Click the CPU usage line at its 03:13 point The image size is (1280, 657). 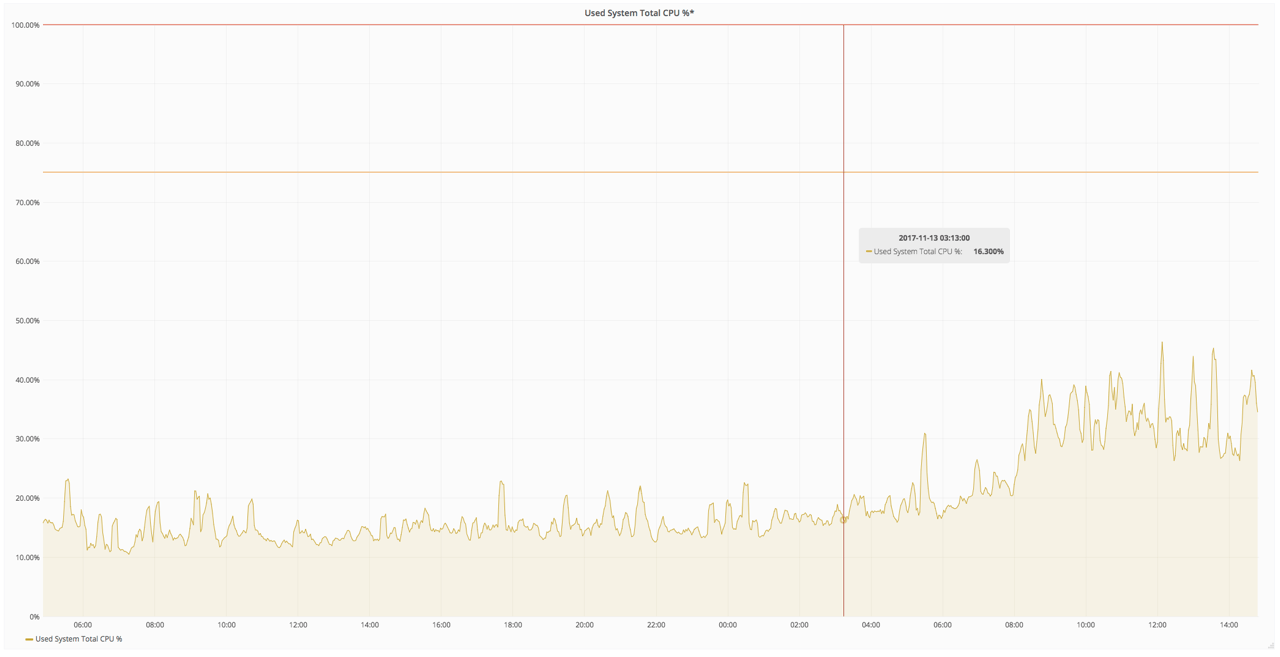843,518
